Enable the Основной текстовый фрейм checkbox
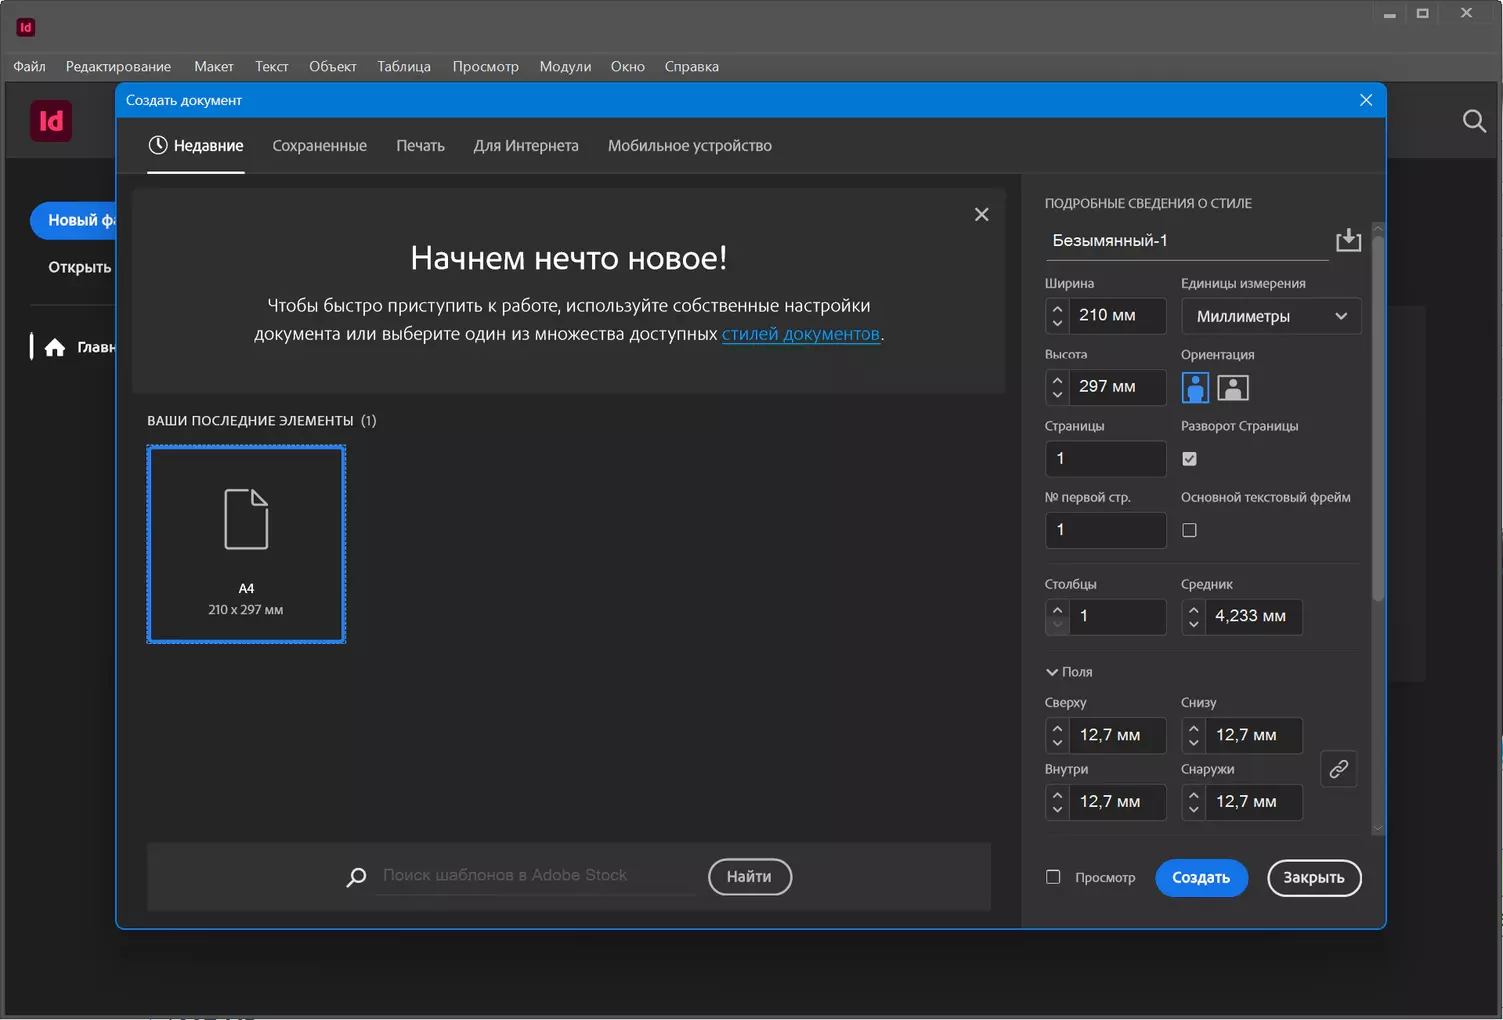This screenshot has width=1503, height=1020. (x=1189, y=530)
